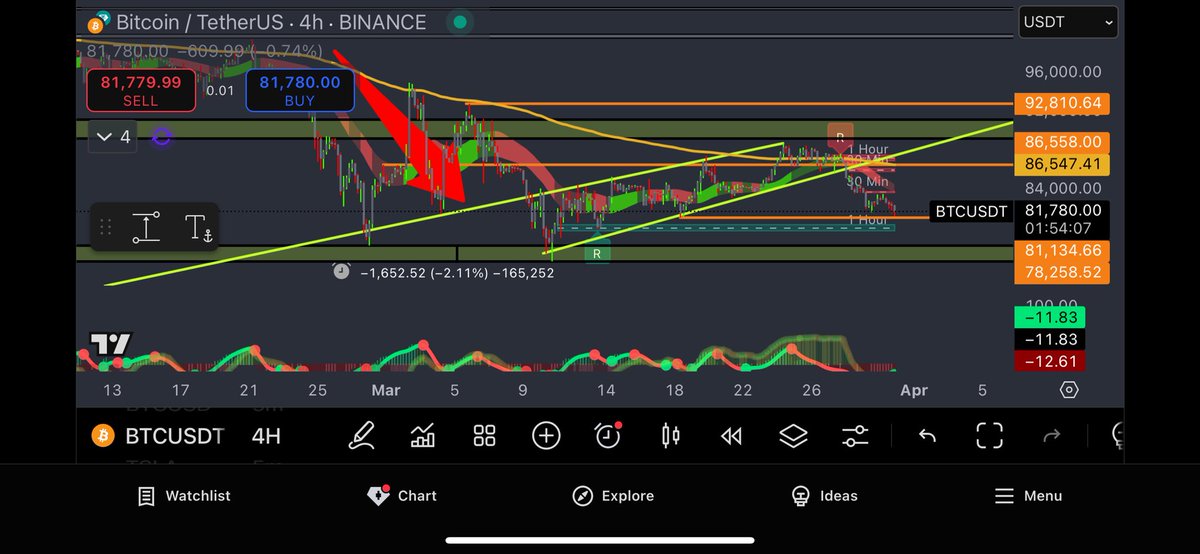The height and width of the screenshot is (554, 1200).
Task: Change chart type candlestick icon
Action: click(x=670, y=435)
